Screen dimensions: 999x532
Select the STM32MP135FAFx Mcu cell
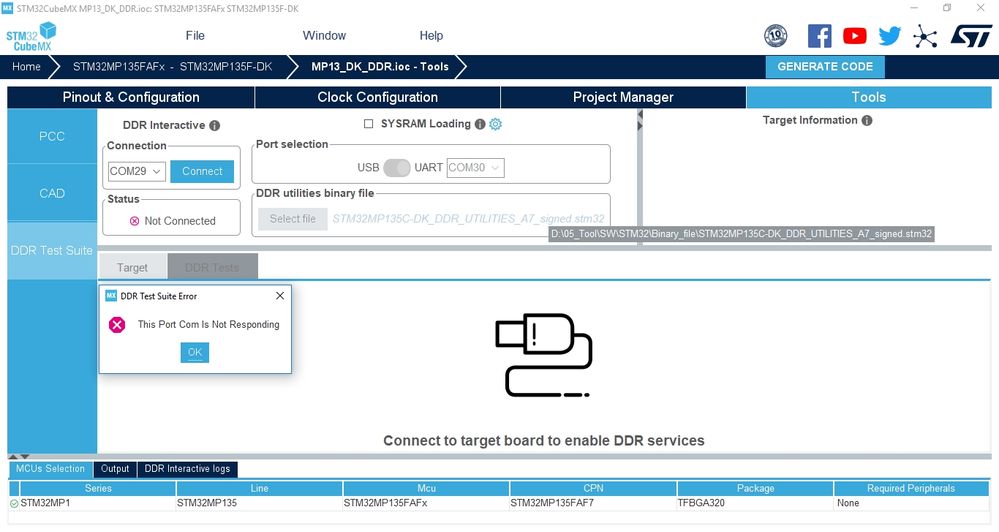click(426, 503)
